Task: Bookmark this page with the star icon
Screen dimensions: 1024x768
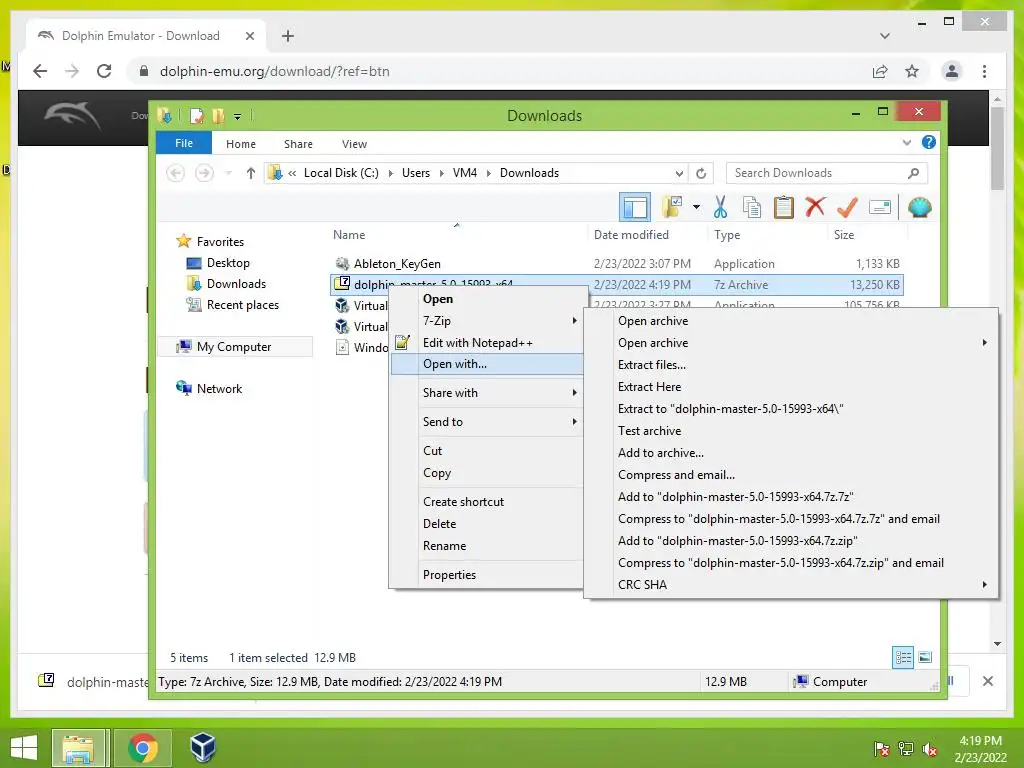Action: pos(912,71)
